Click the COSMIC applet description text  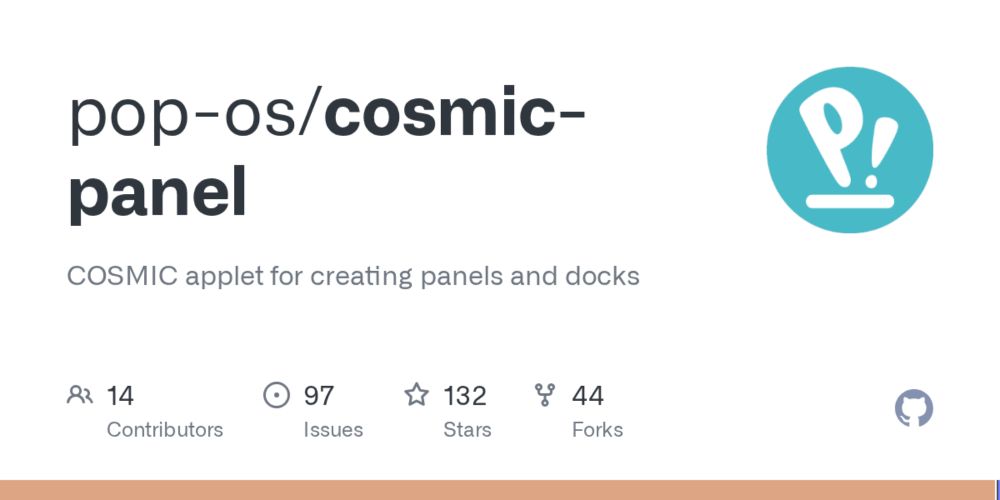[353, 276]
